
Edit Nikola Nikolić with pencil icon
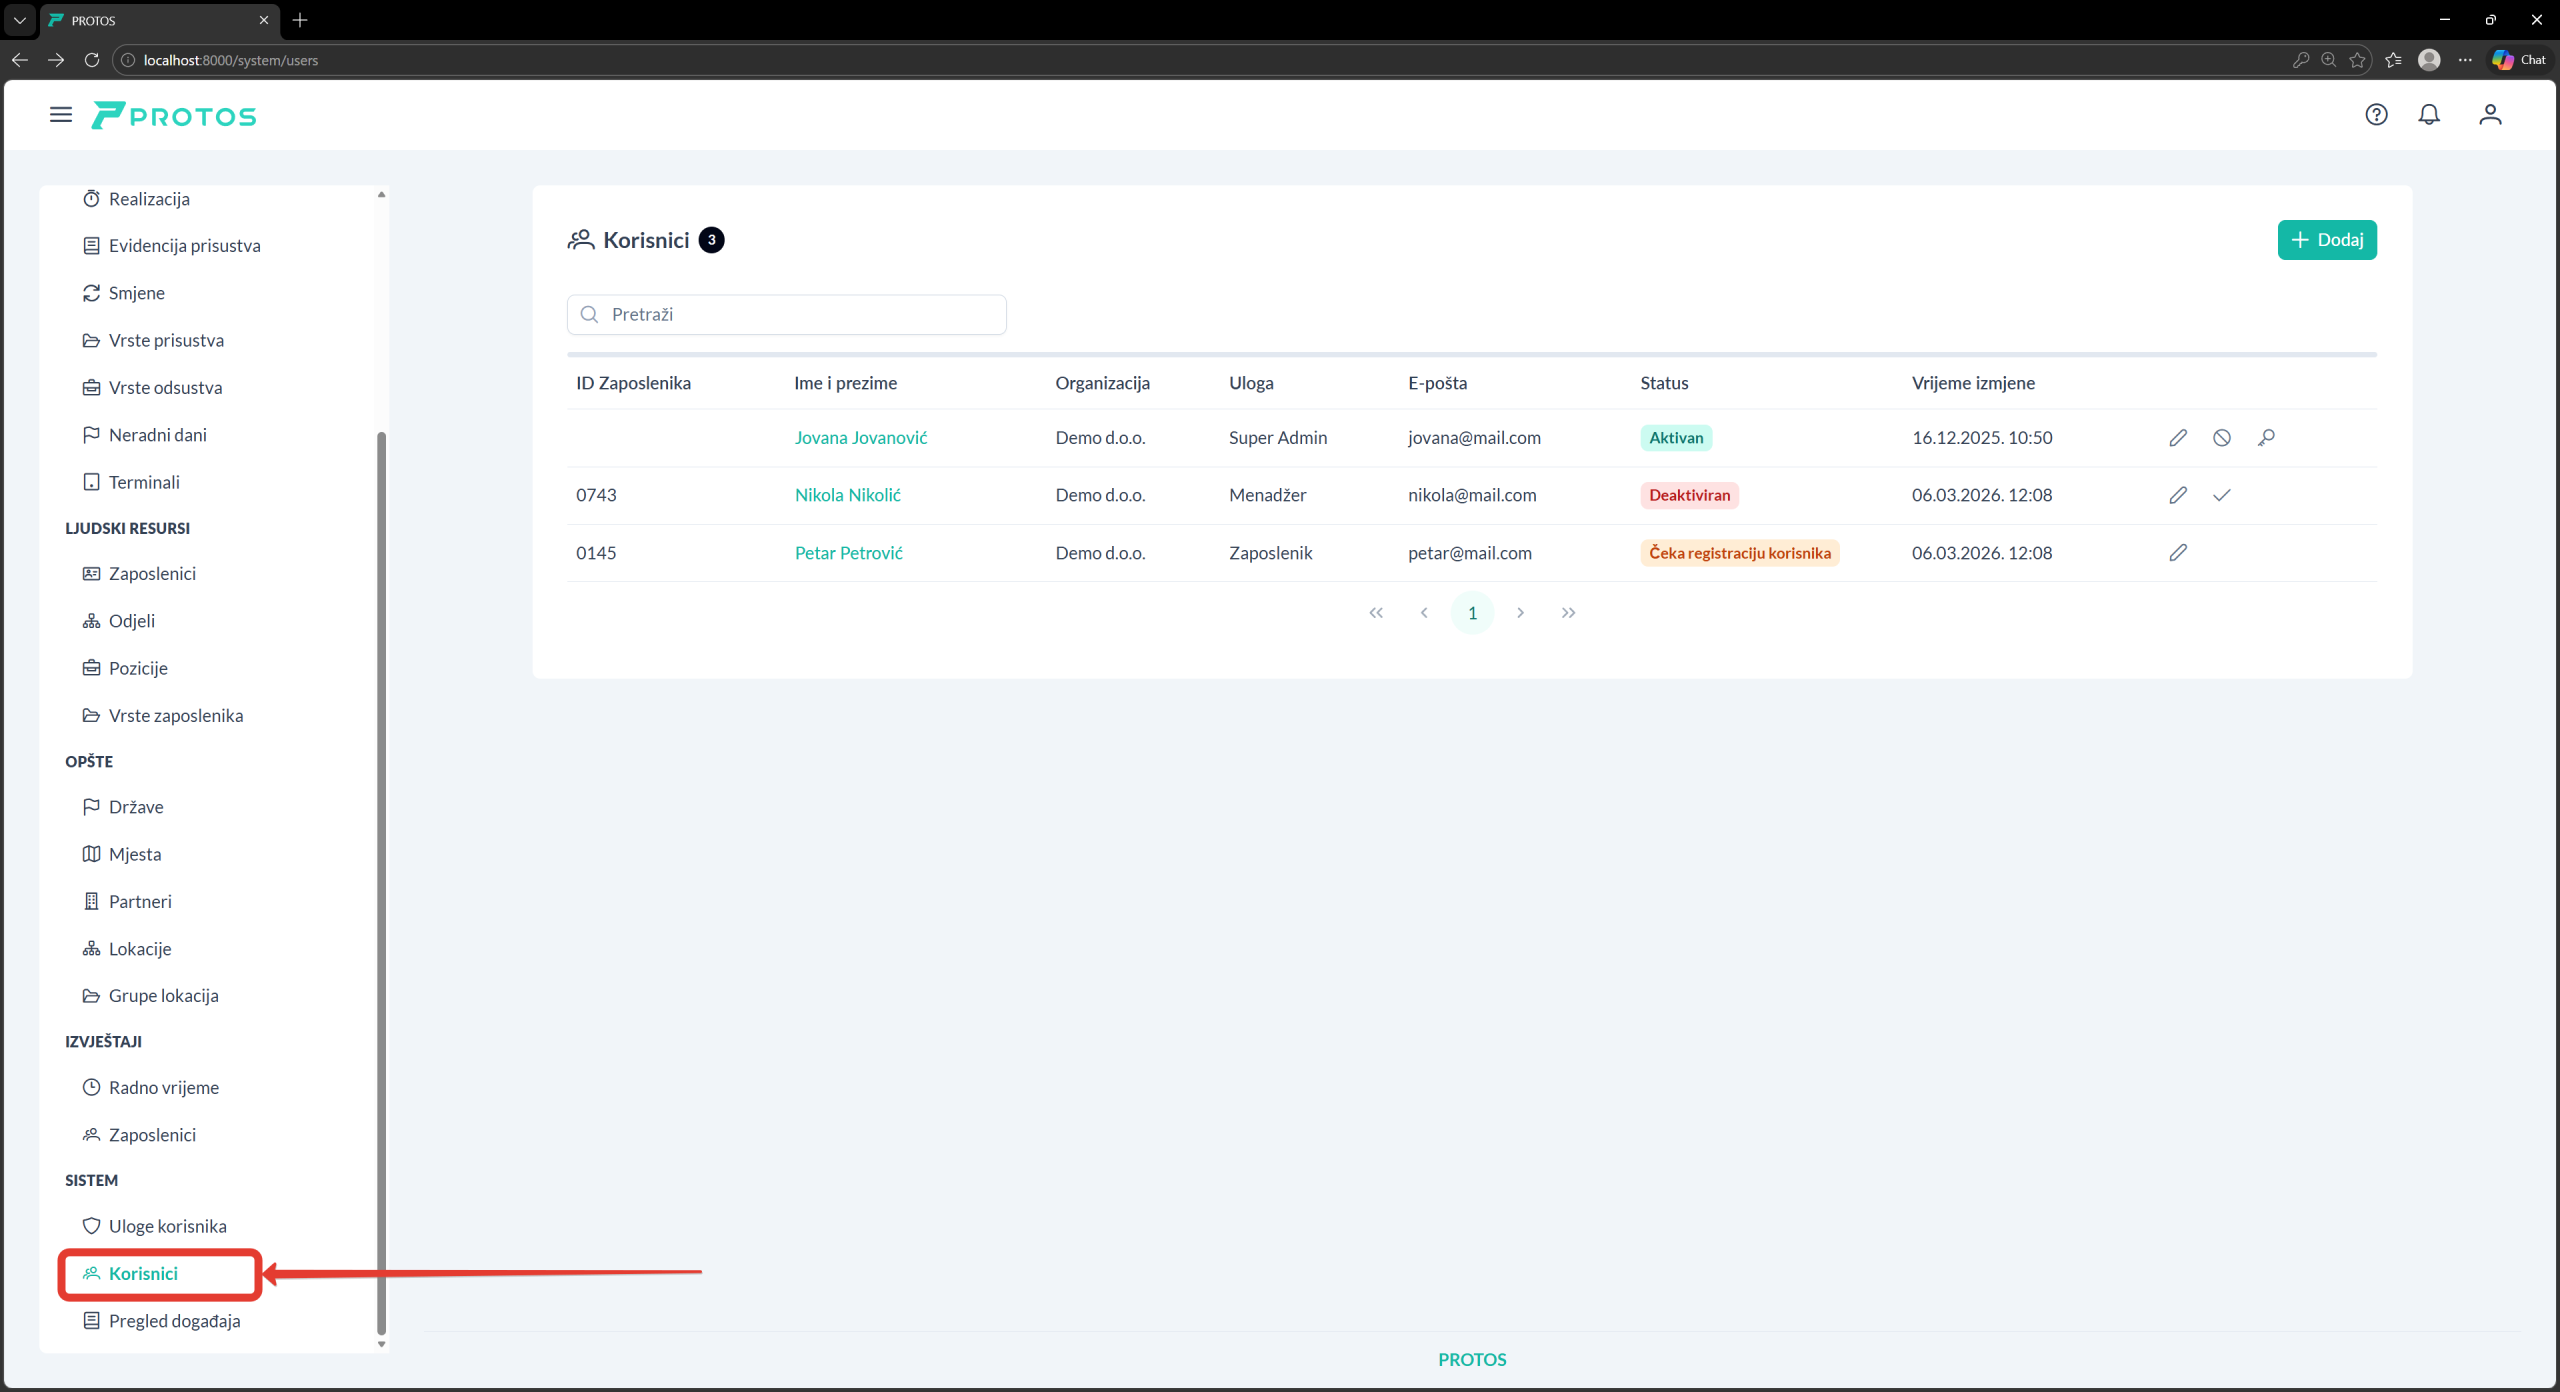pos(2178,495)
